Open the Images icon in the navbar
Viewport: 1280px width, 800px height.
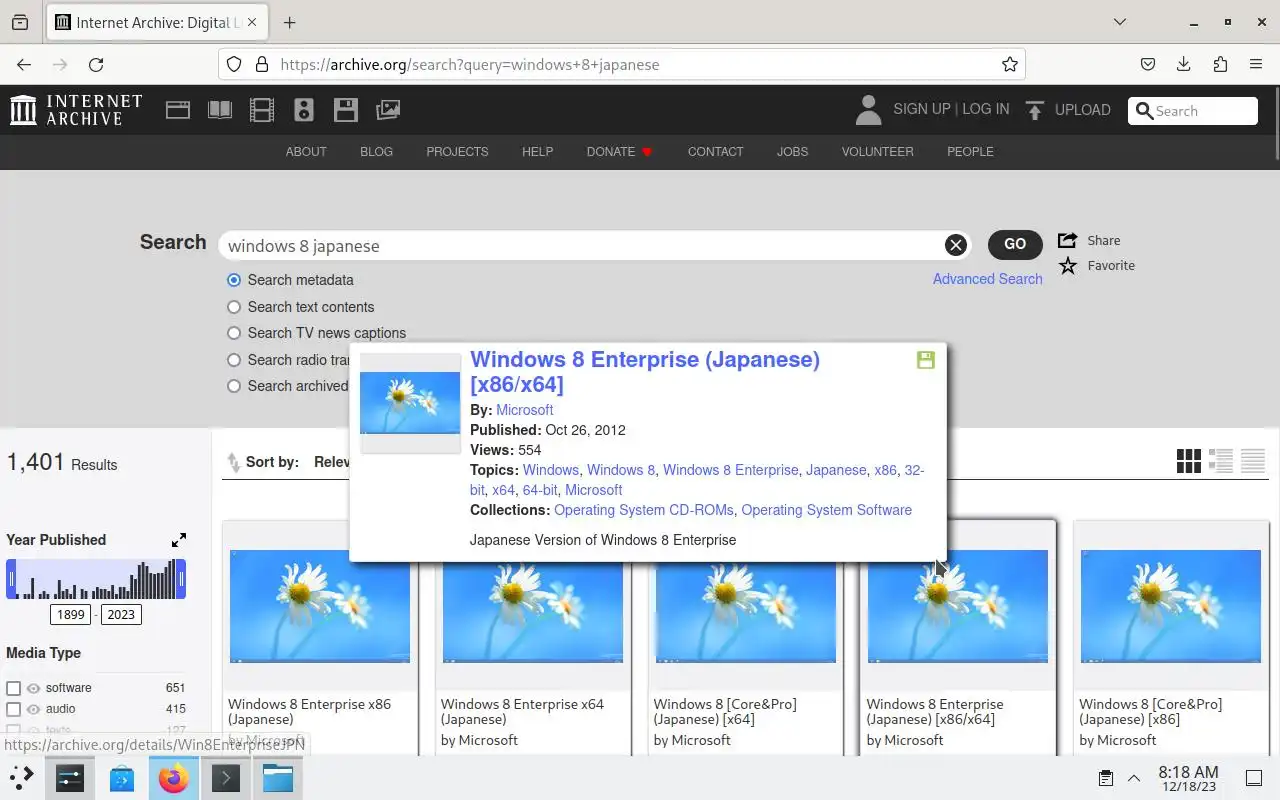[388, 110]
